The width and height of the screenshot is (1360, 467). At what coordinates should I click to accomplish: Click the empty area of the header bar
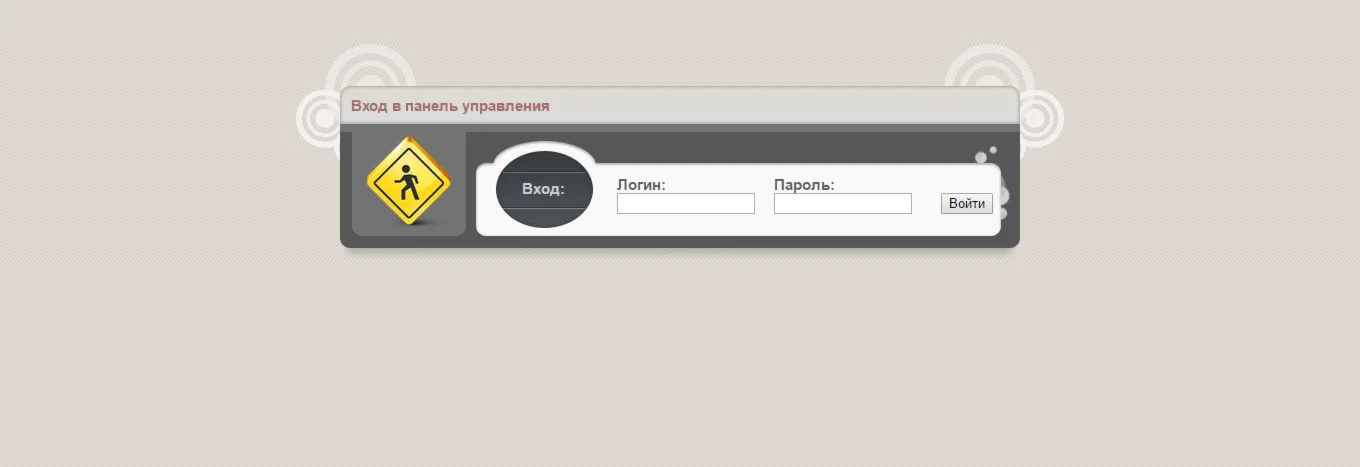pyautogui.click(x=780, y=106)
